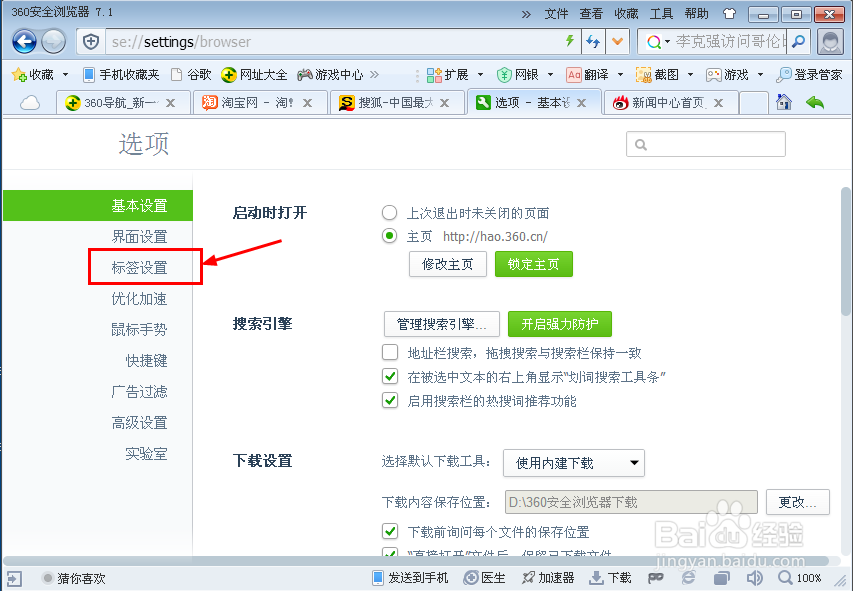Click the 管理搜索引擎 button
Viewport: 853px width, 591px height.
tap(442, 324)
